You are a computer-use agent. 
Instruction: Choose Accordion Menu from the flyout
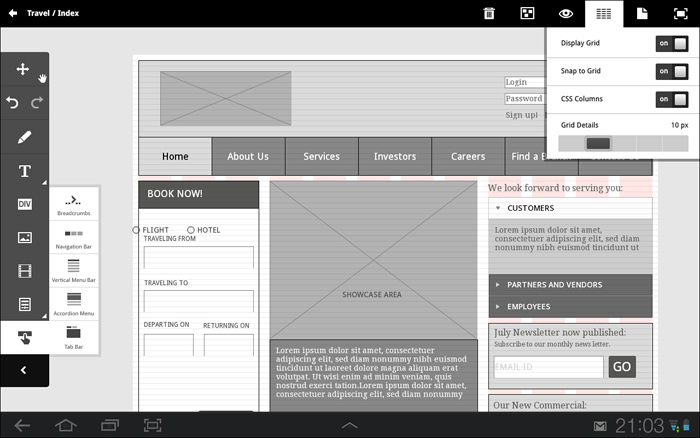(x=74, y=304)
